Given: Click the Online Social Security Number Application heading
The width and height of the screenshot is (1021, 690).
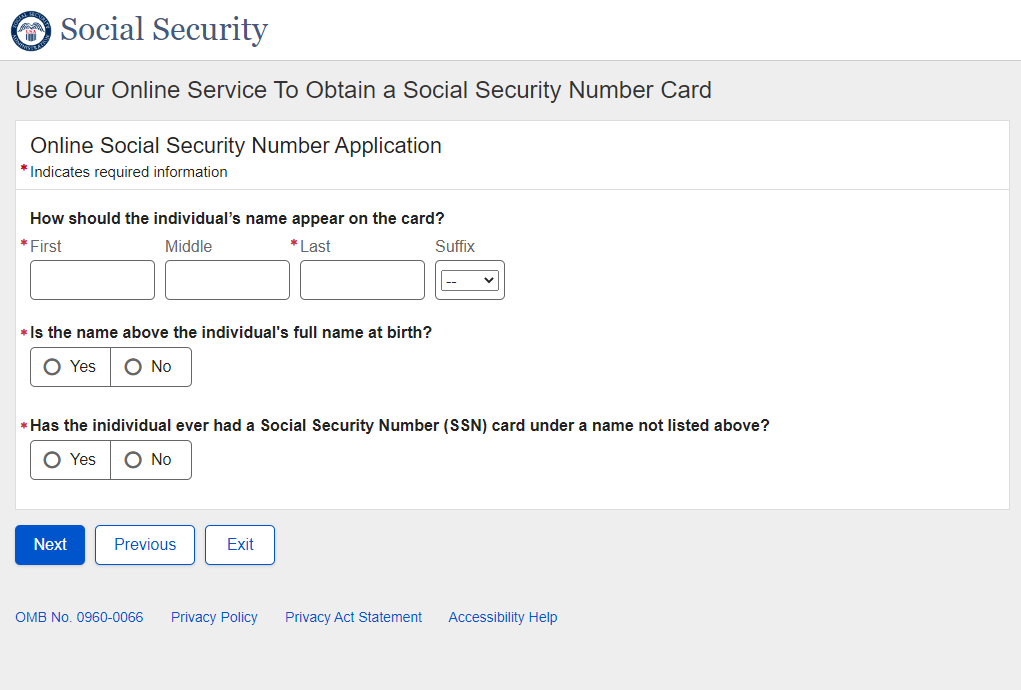Looking at the screenshot, I should pos(236,146).
